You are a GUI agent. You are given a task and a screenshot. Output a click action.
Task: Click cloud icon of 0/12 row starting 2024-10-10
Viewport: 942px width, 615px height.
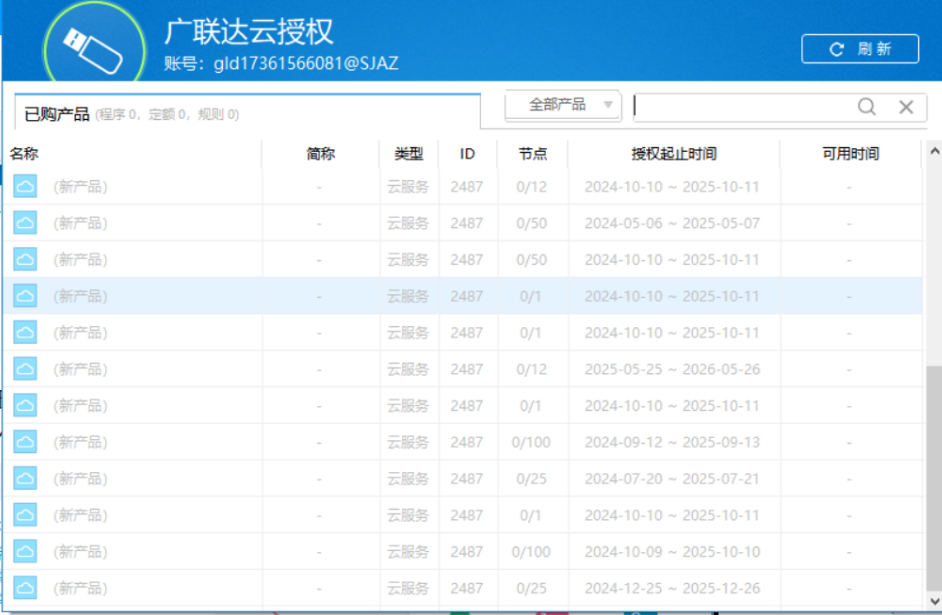click(25, 186)
